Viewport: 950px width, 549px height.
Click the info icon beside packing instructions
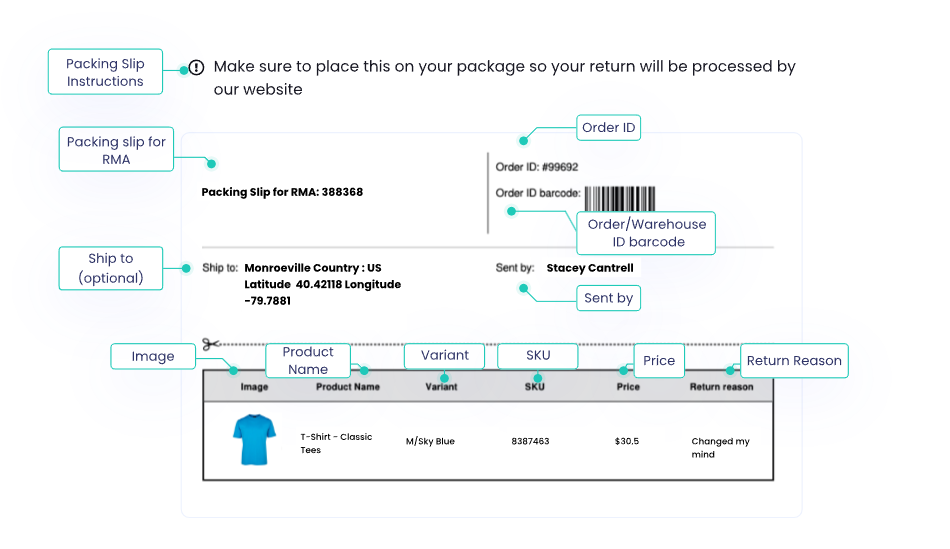(196, 68)
